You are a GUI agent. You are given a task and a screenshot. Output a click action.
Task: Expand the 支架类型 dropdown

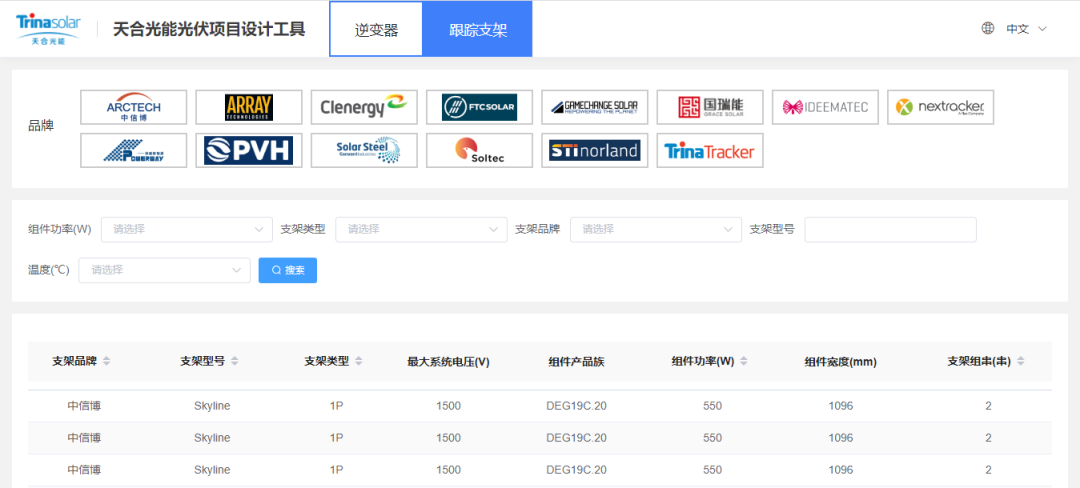point(421,229)
